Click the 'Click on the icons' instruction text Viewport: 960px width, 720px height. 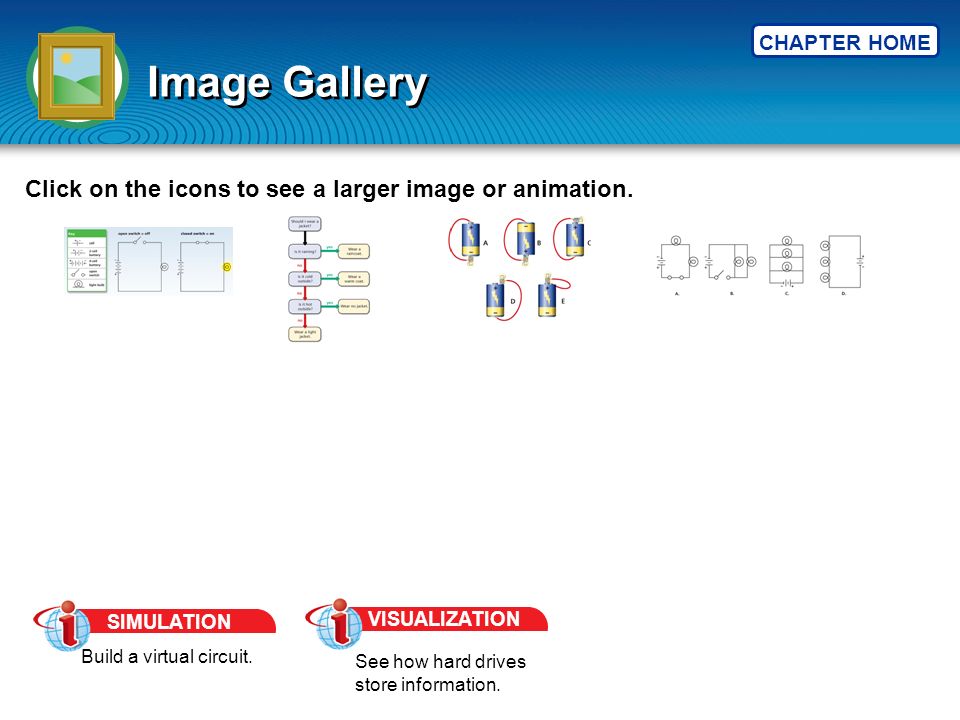329,189
